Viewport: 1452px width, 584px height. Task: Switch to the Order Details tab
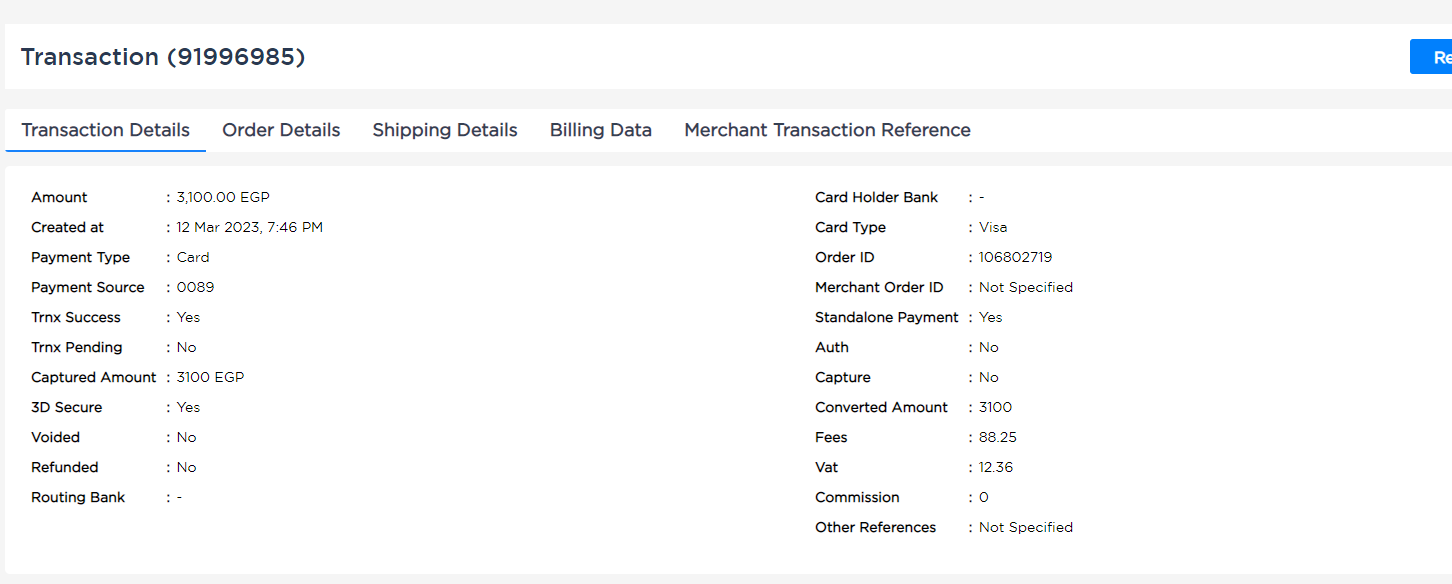281,130
